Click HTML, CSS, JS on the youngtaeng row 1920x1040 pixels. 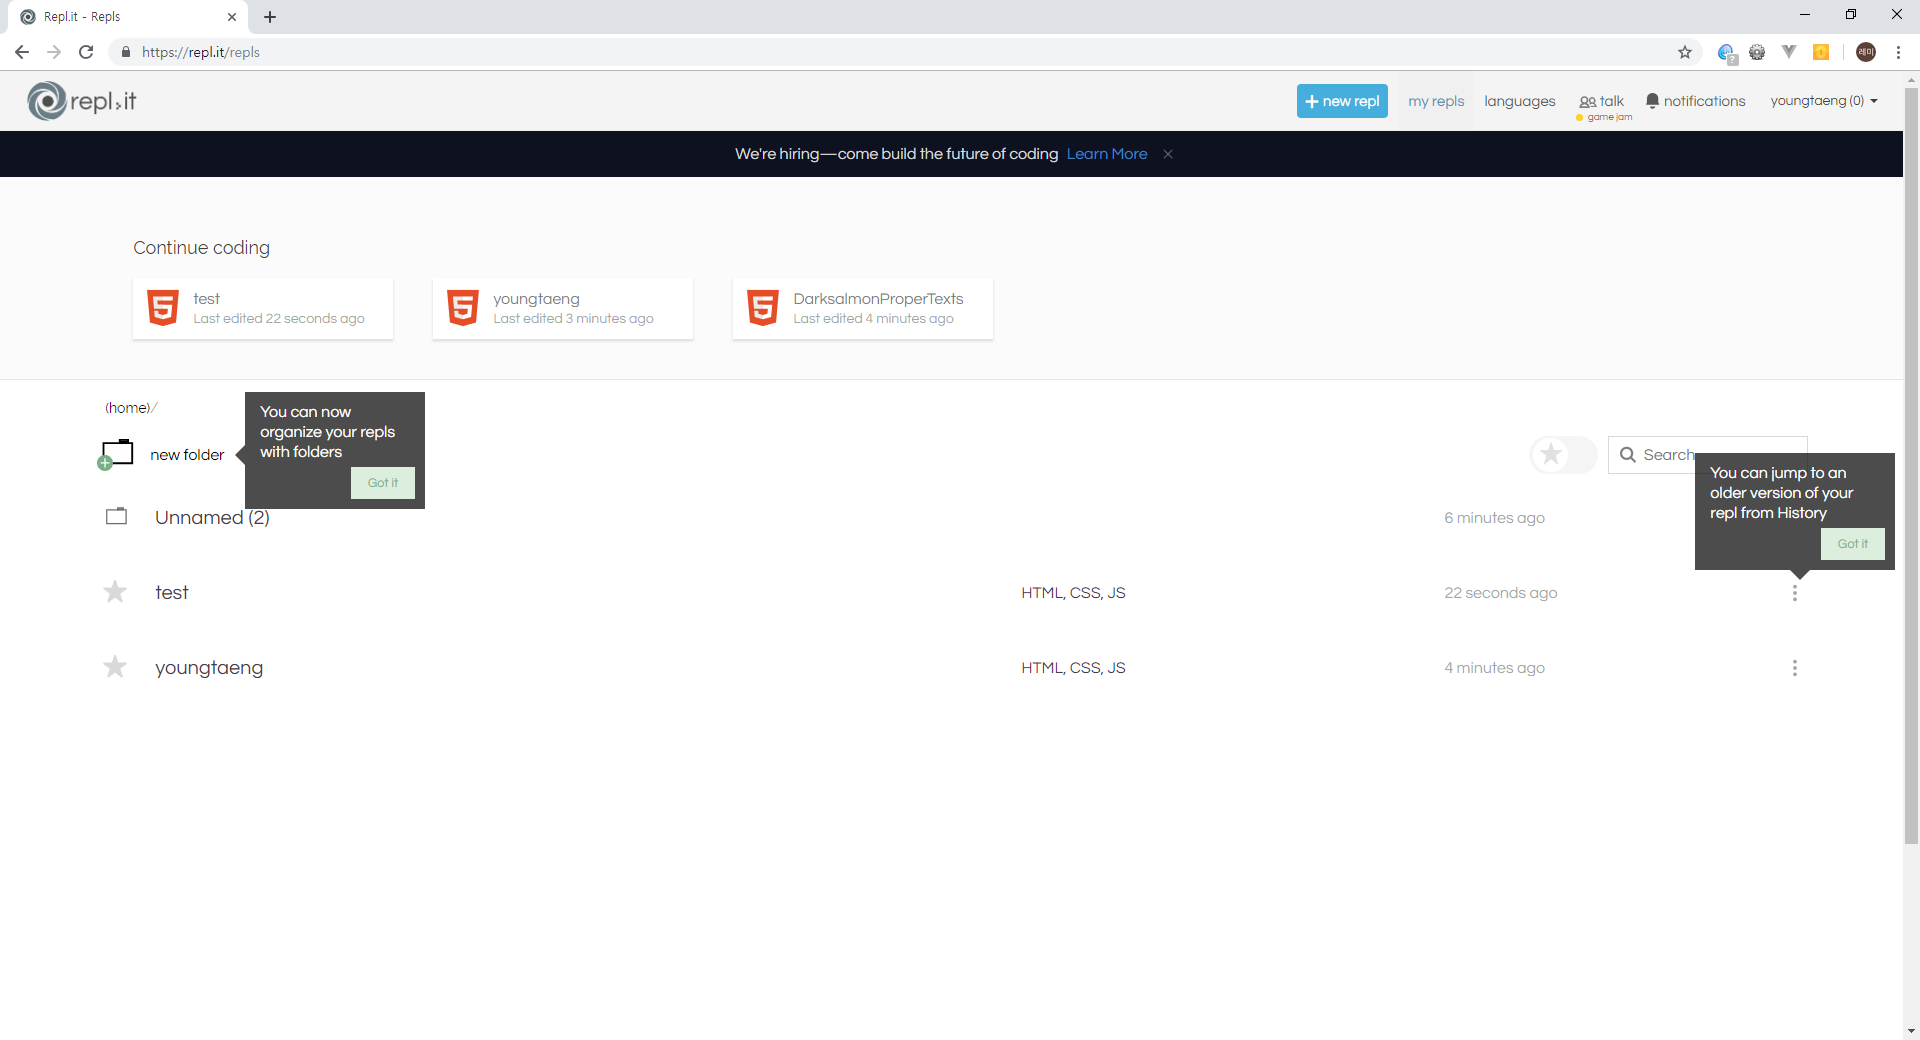[x=1073, y=668]
